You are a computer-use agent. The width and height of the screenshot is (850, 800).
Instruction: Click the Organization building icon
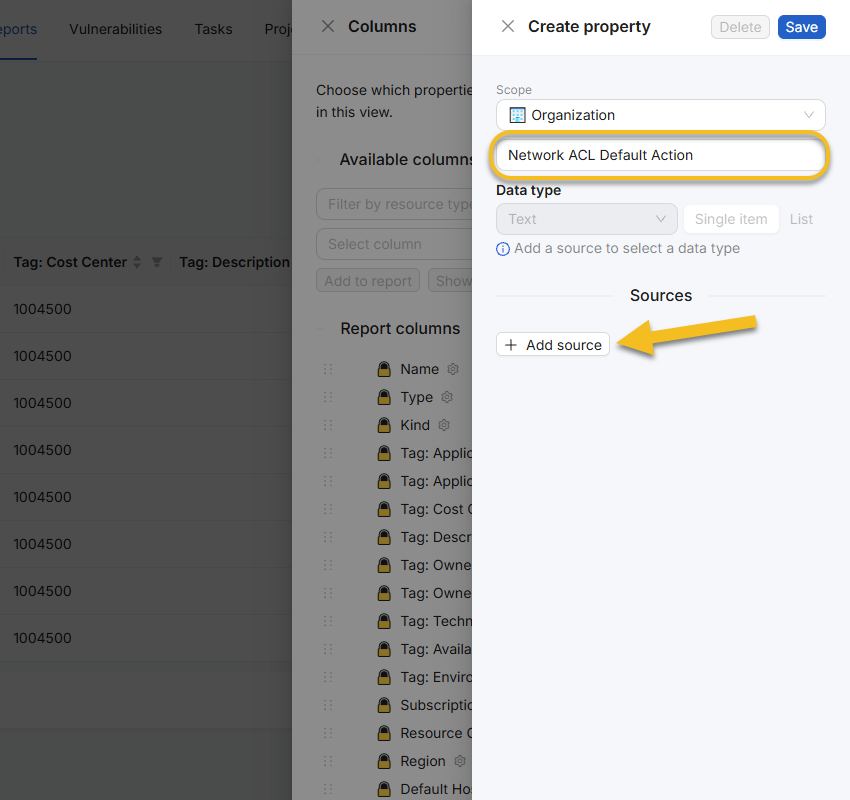(517, 115)
